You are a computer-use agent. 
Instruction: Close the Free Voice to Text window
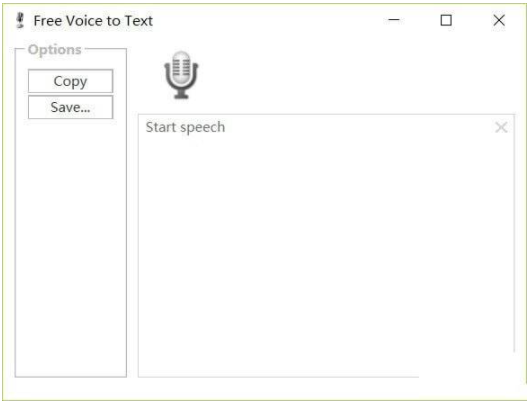pos(499,20)
